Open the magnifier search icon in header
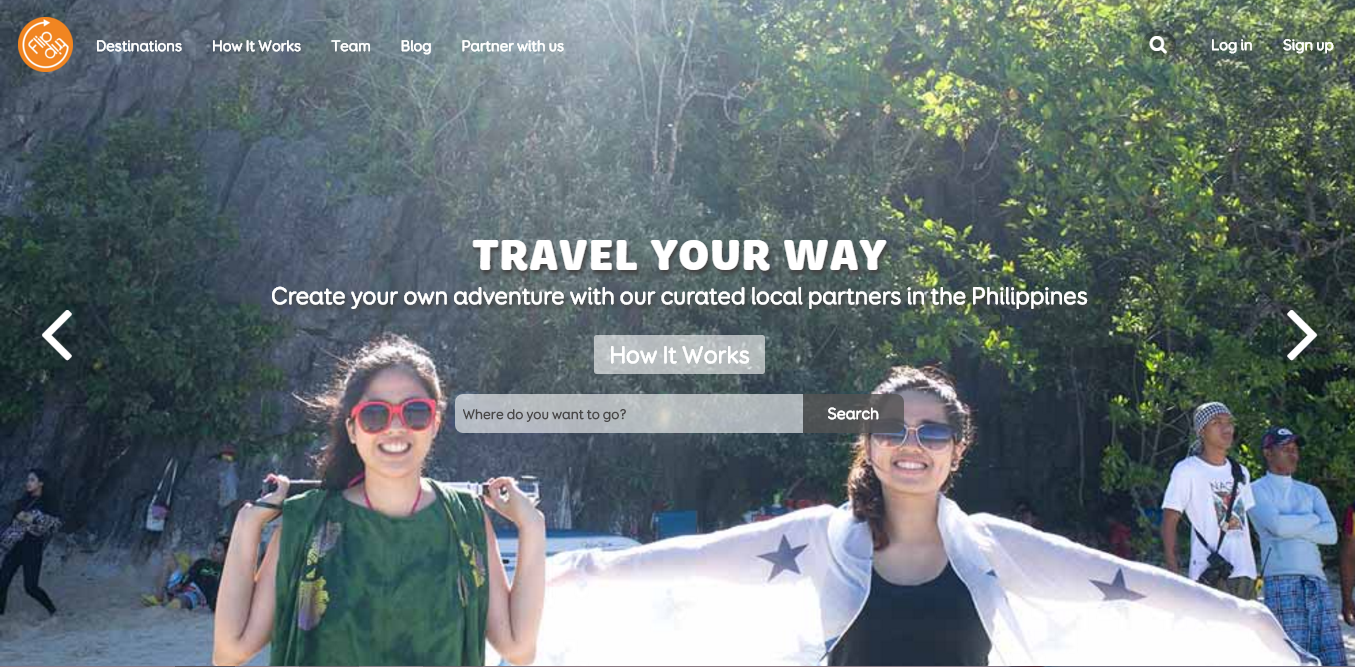 pos(1158,45)
